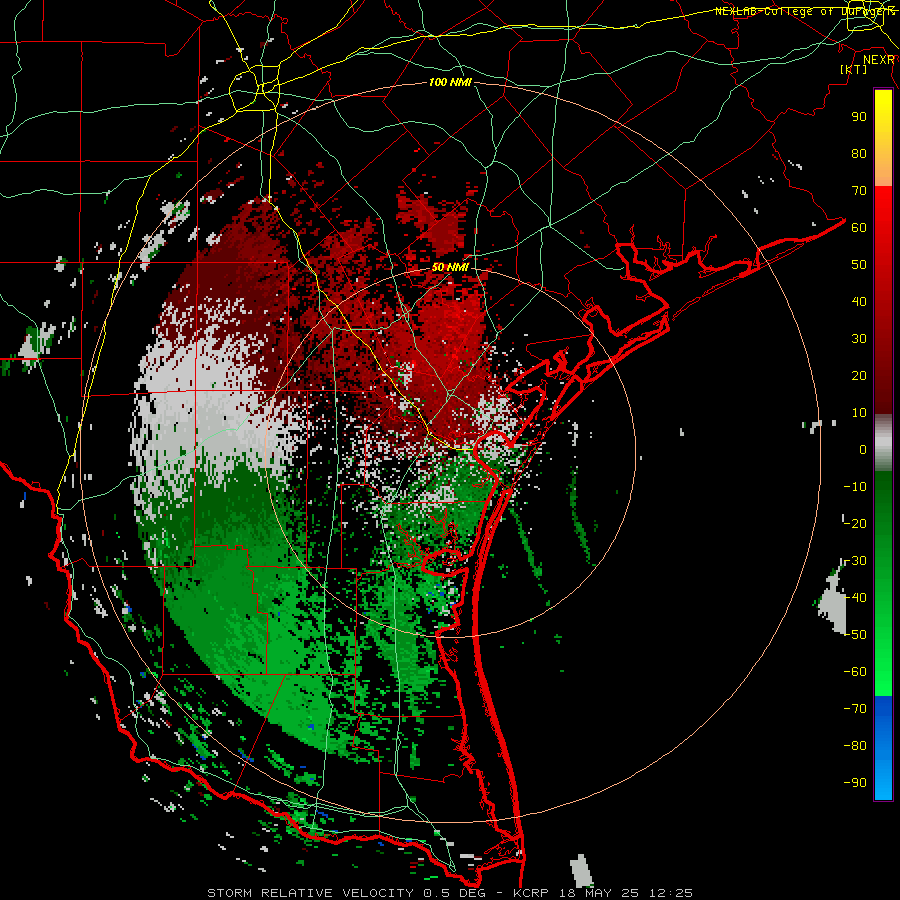Click the 50 NMI range ring label
This screenshot has height=900, width=900.
450,267
